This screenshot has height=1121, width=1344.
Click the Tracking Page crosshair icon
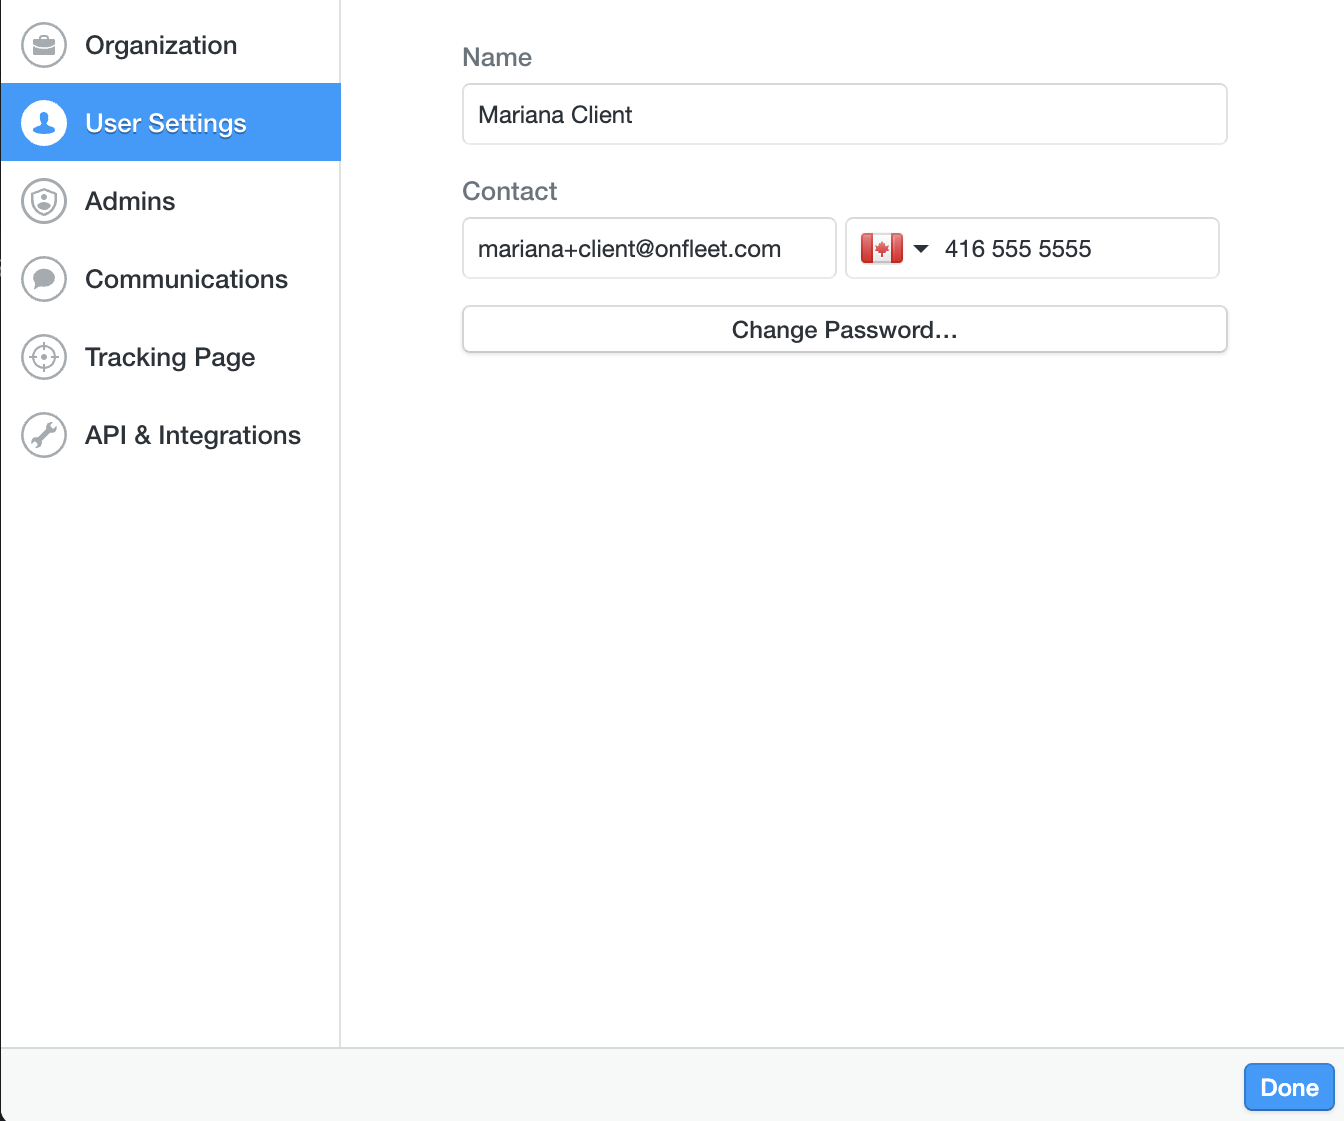[44, 357]
